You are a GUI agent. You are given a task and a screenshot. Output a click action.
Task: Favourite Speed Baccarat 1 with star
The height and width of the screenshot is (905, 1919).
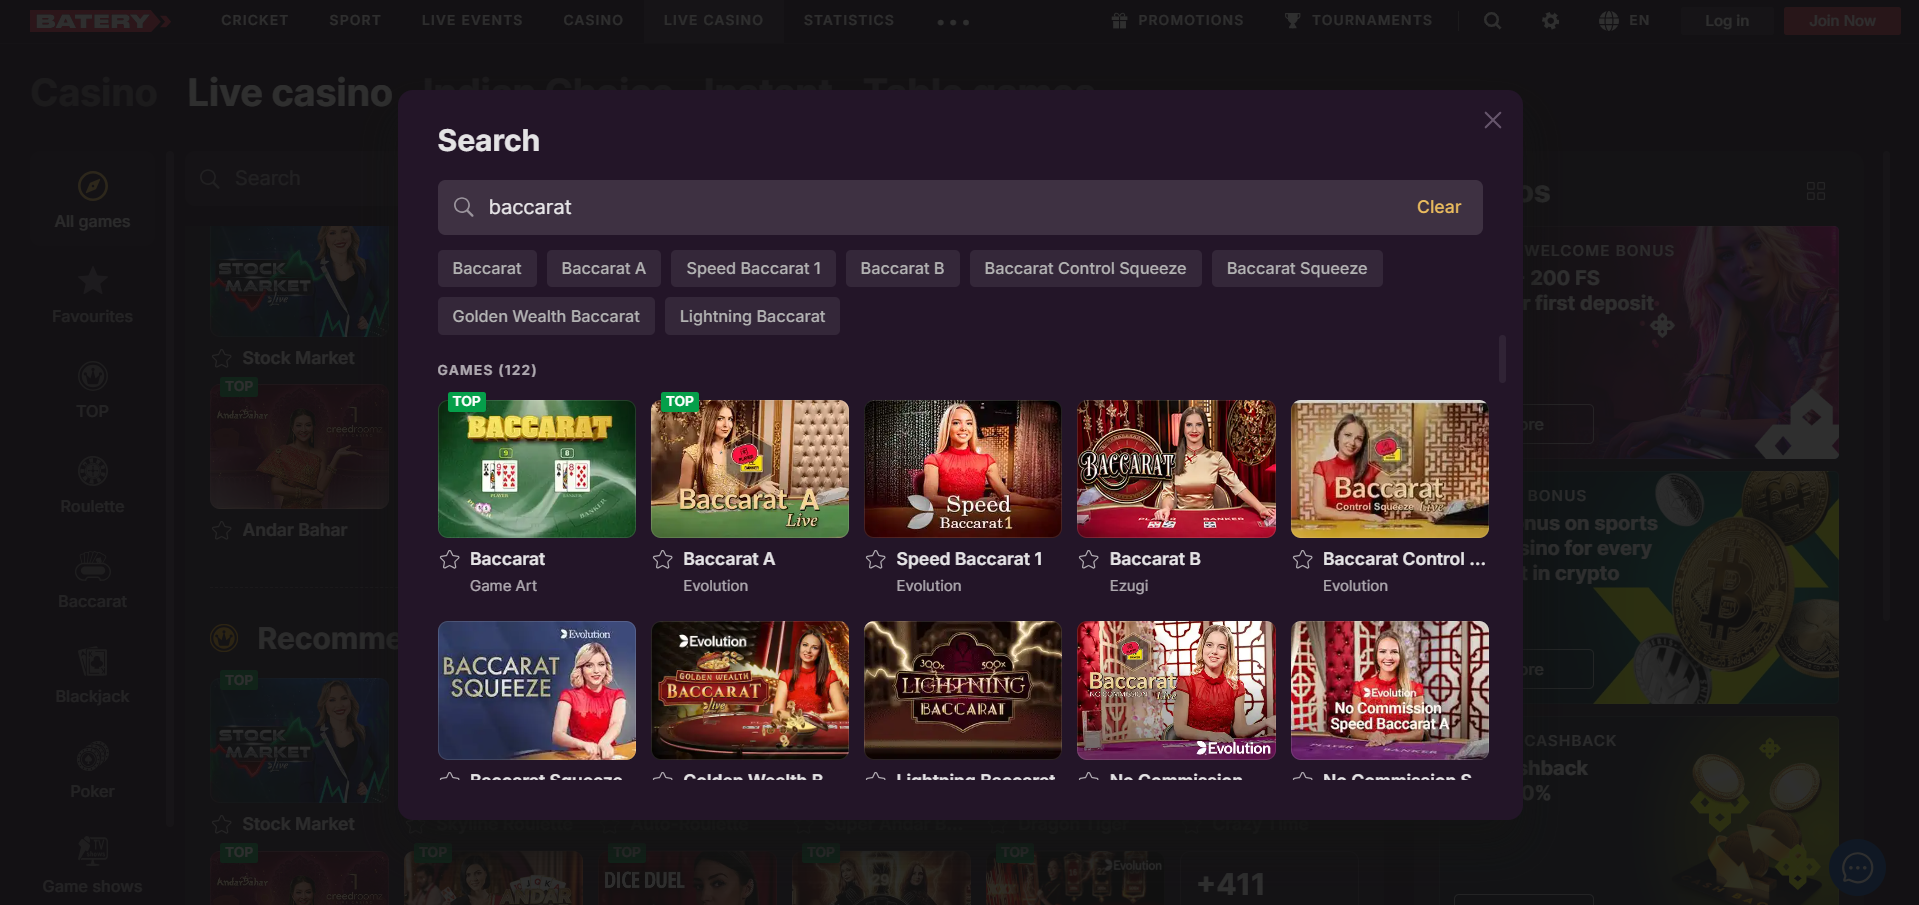876,559
